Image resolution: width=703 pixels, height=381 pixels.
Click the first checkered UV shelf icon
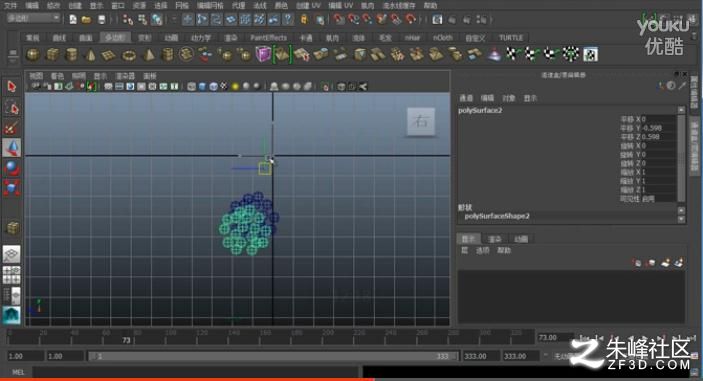tap(512, 55)
